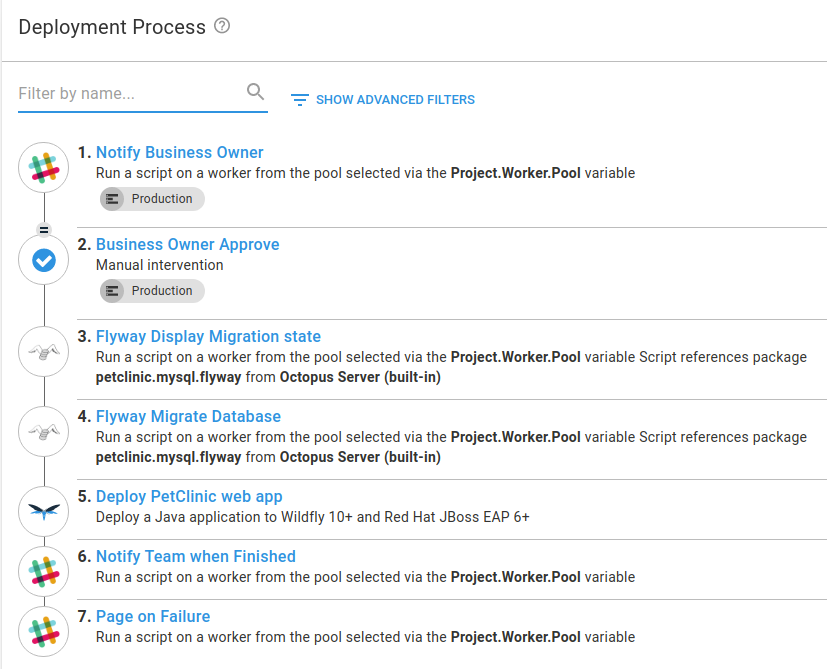Click the Flyway icon for Display Migration state
Viewport: 827px width, 669px height.
pos(43,351)
